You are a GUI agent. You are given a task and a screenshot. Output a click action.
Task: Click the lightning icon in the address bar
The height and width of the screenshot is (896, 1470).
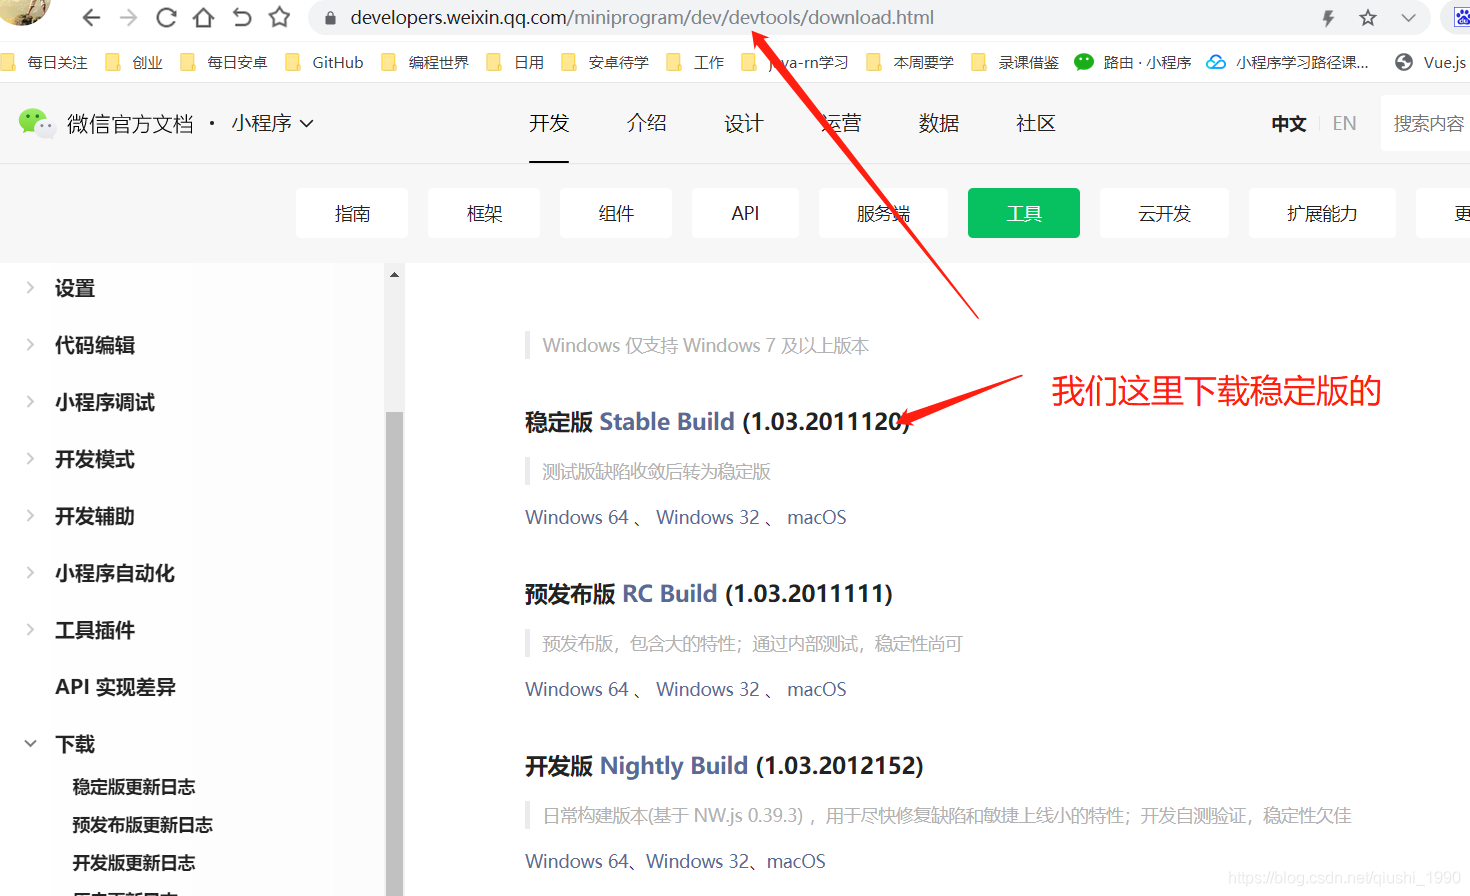(1329, 17)
